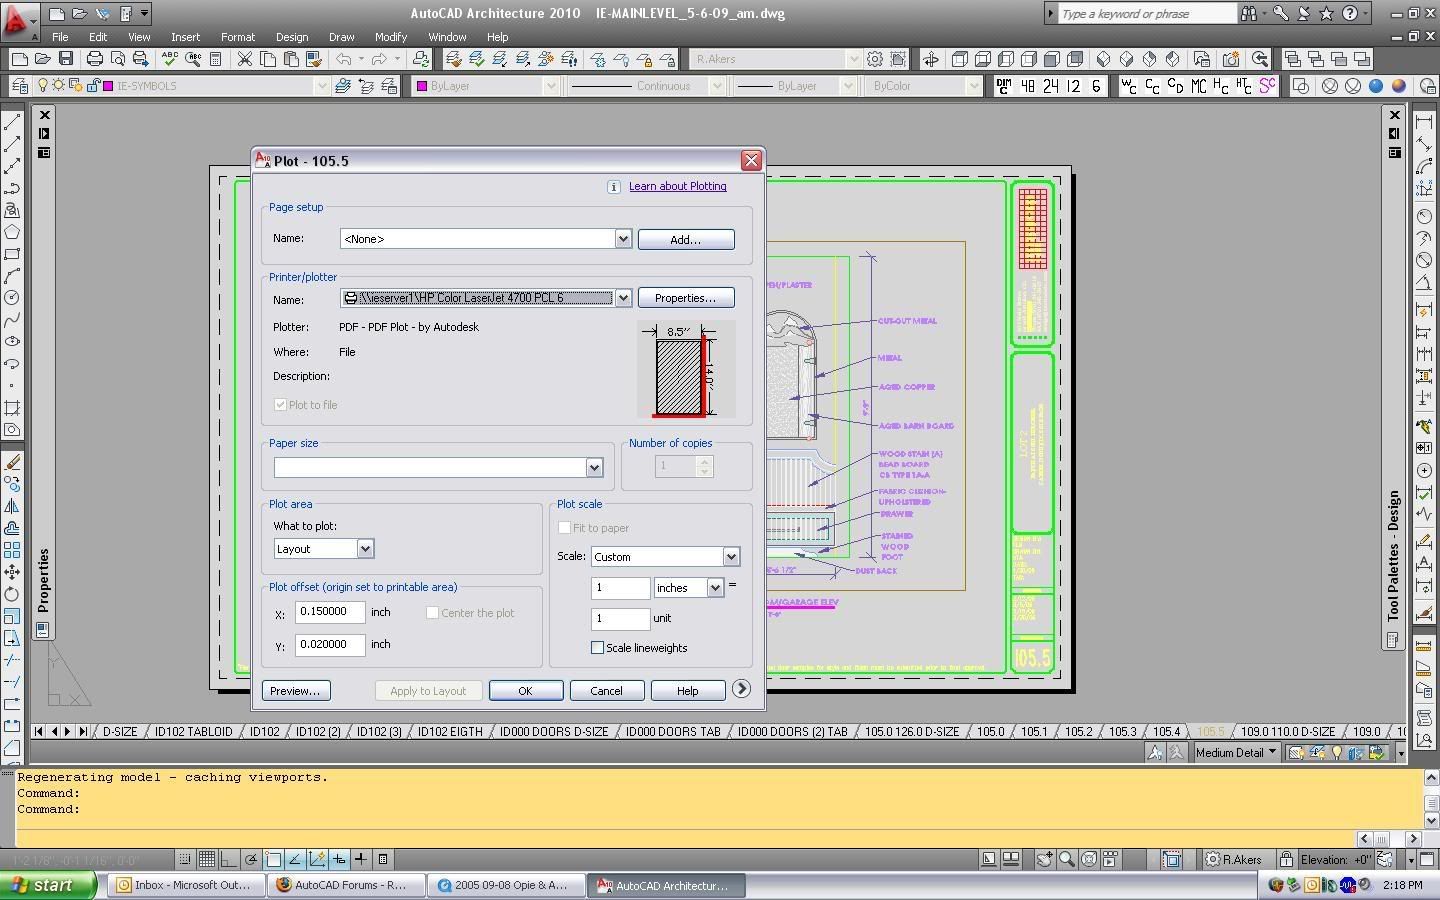Click the plot offset X input field
The height and width of the screenshot is (900, 1440).
330,612
